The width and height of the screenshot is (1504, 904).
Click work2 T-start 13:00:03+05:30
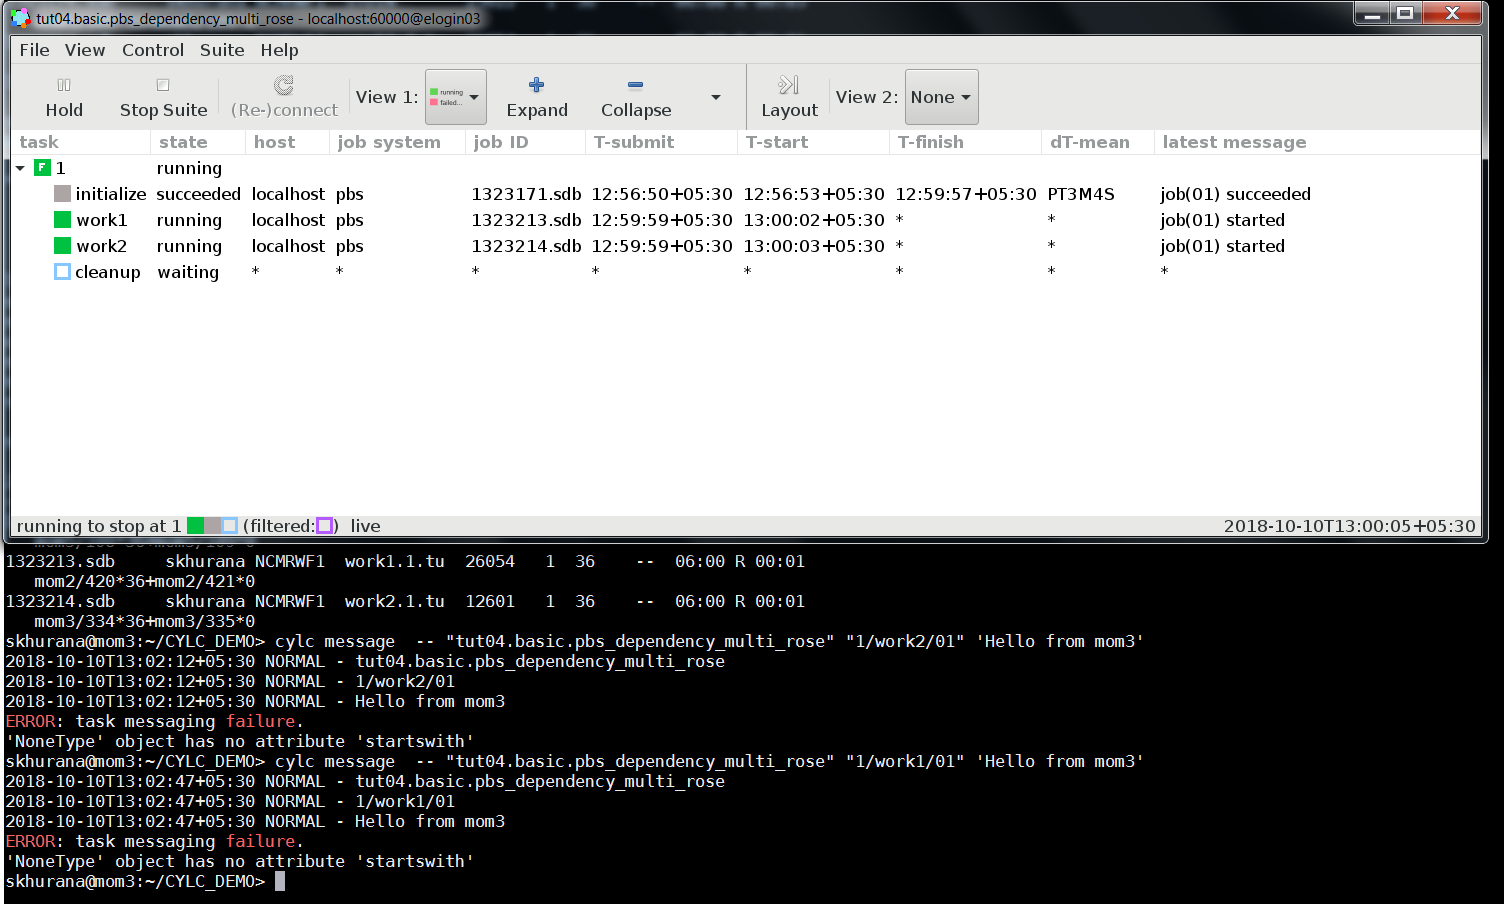[814, 246]
